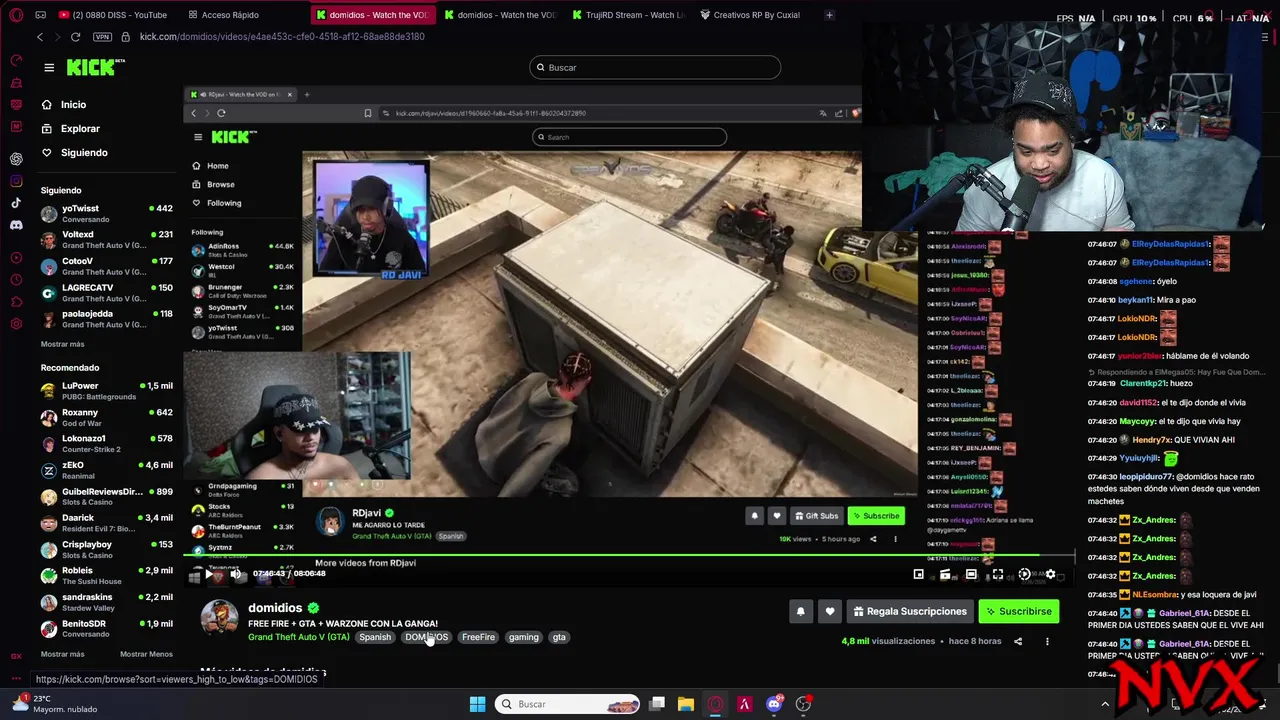Open Discord panel in Opera sidebar
1280x720 pixels.
[16, 225]
